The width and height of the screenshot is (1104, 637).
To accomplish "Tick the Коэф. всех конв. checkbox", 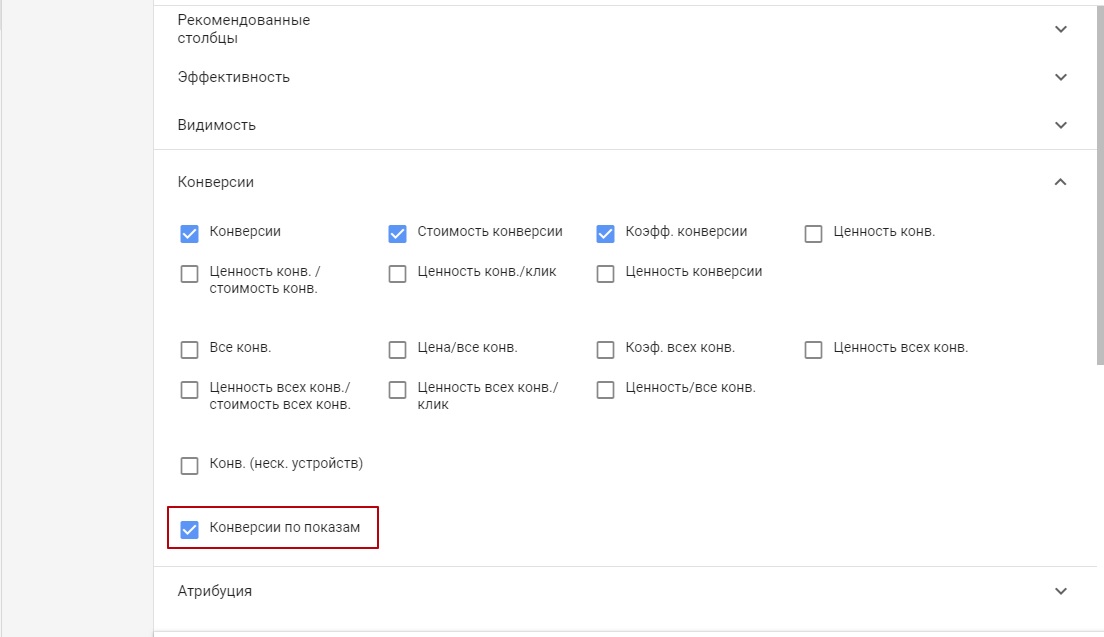I will [606, 350].
